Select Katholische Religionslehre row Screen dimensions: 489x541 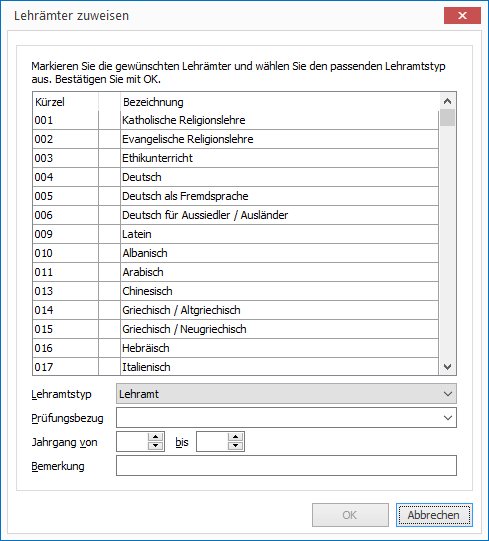point(235,120)
